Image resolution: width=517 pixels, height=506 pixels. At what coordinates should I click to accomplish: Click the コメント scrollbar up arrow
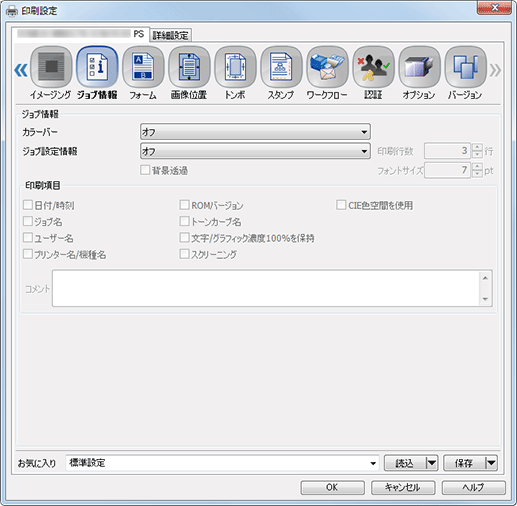coord(485,278)
